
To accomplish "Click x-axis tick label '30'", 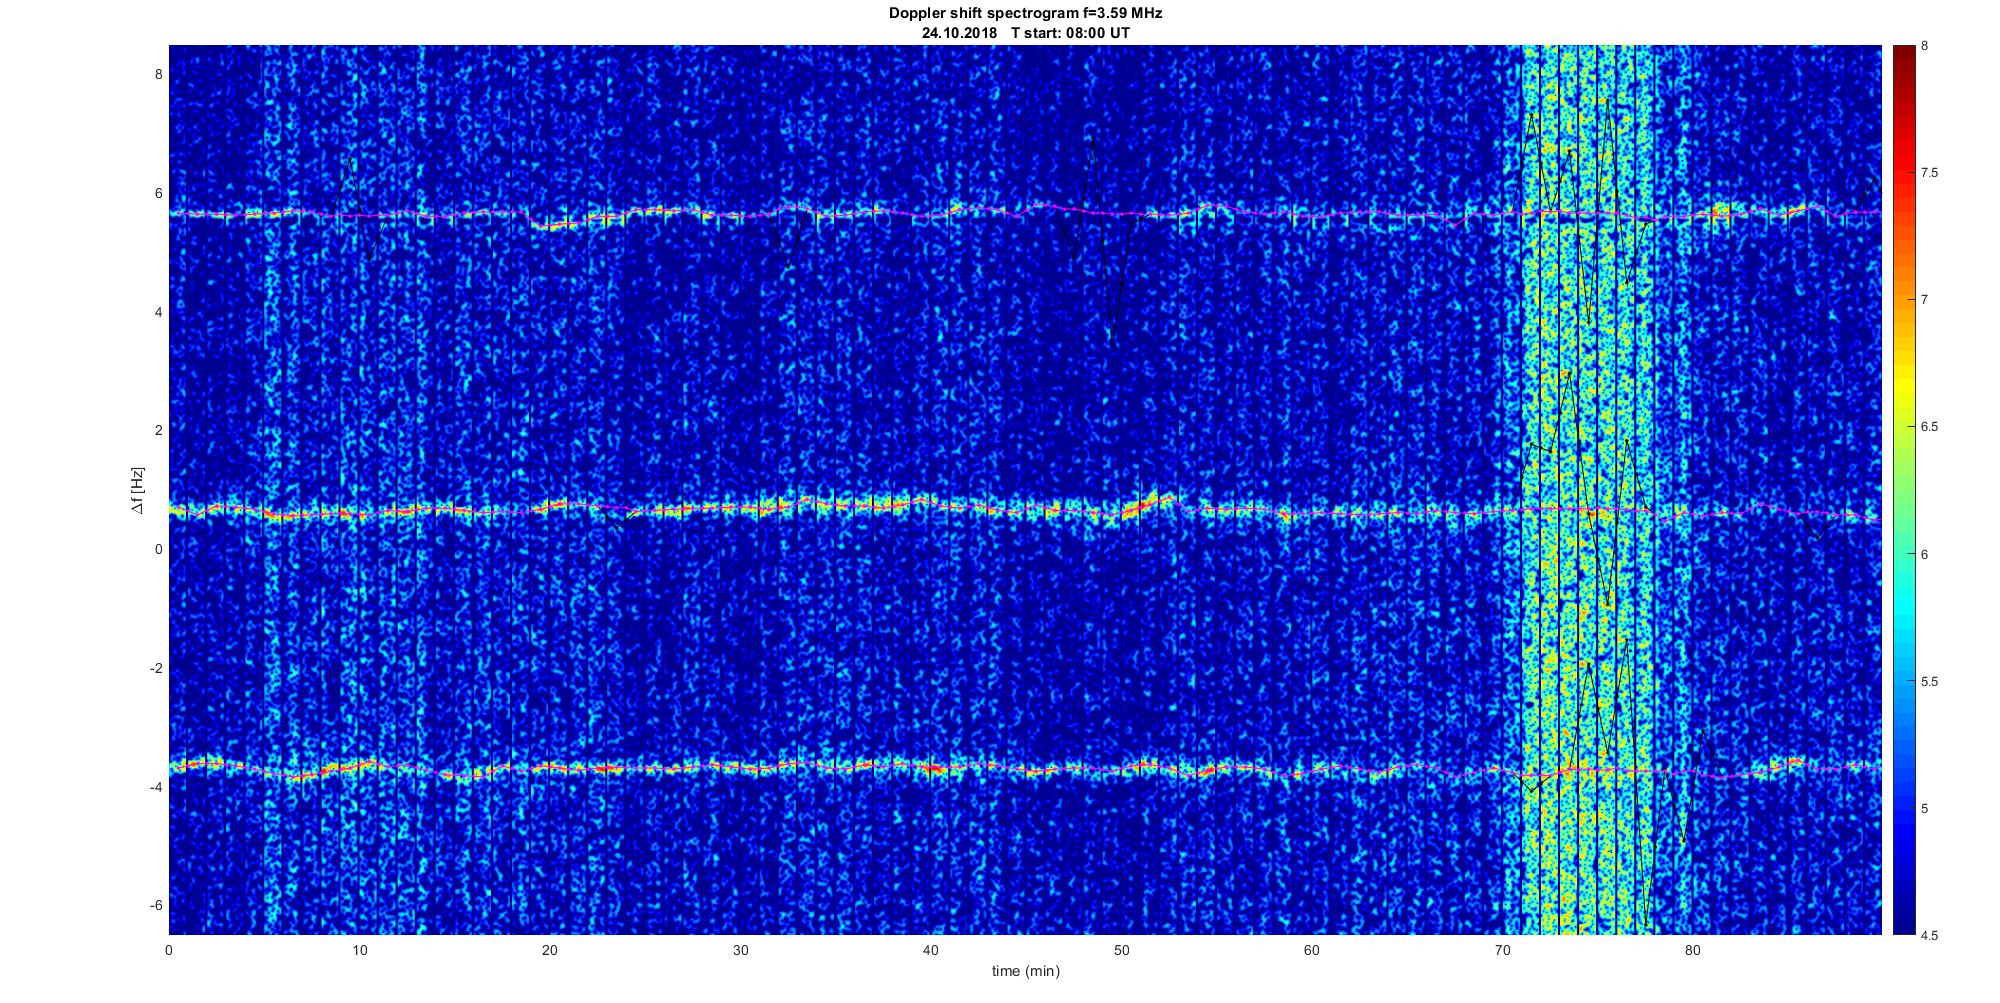I will 740,950.
